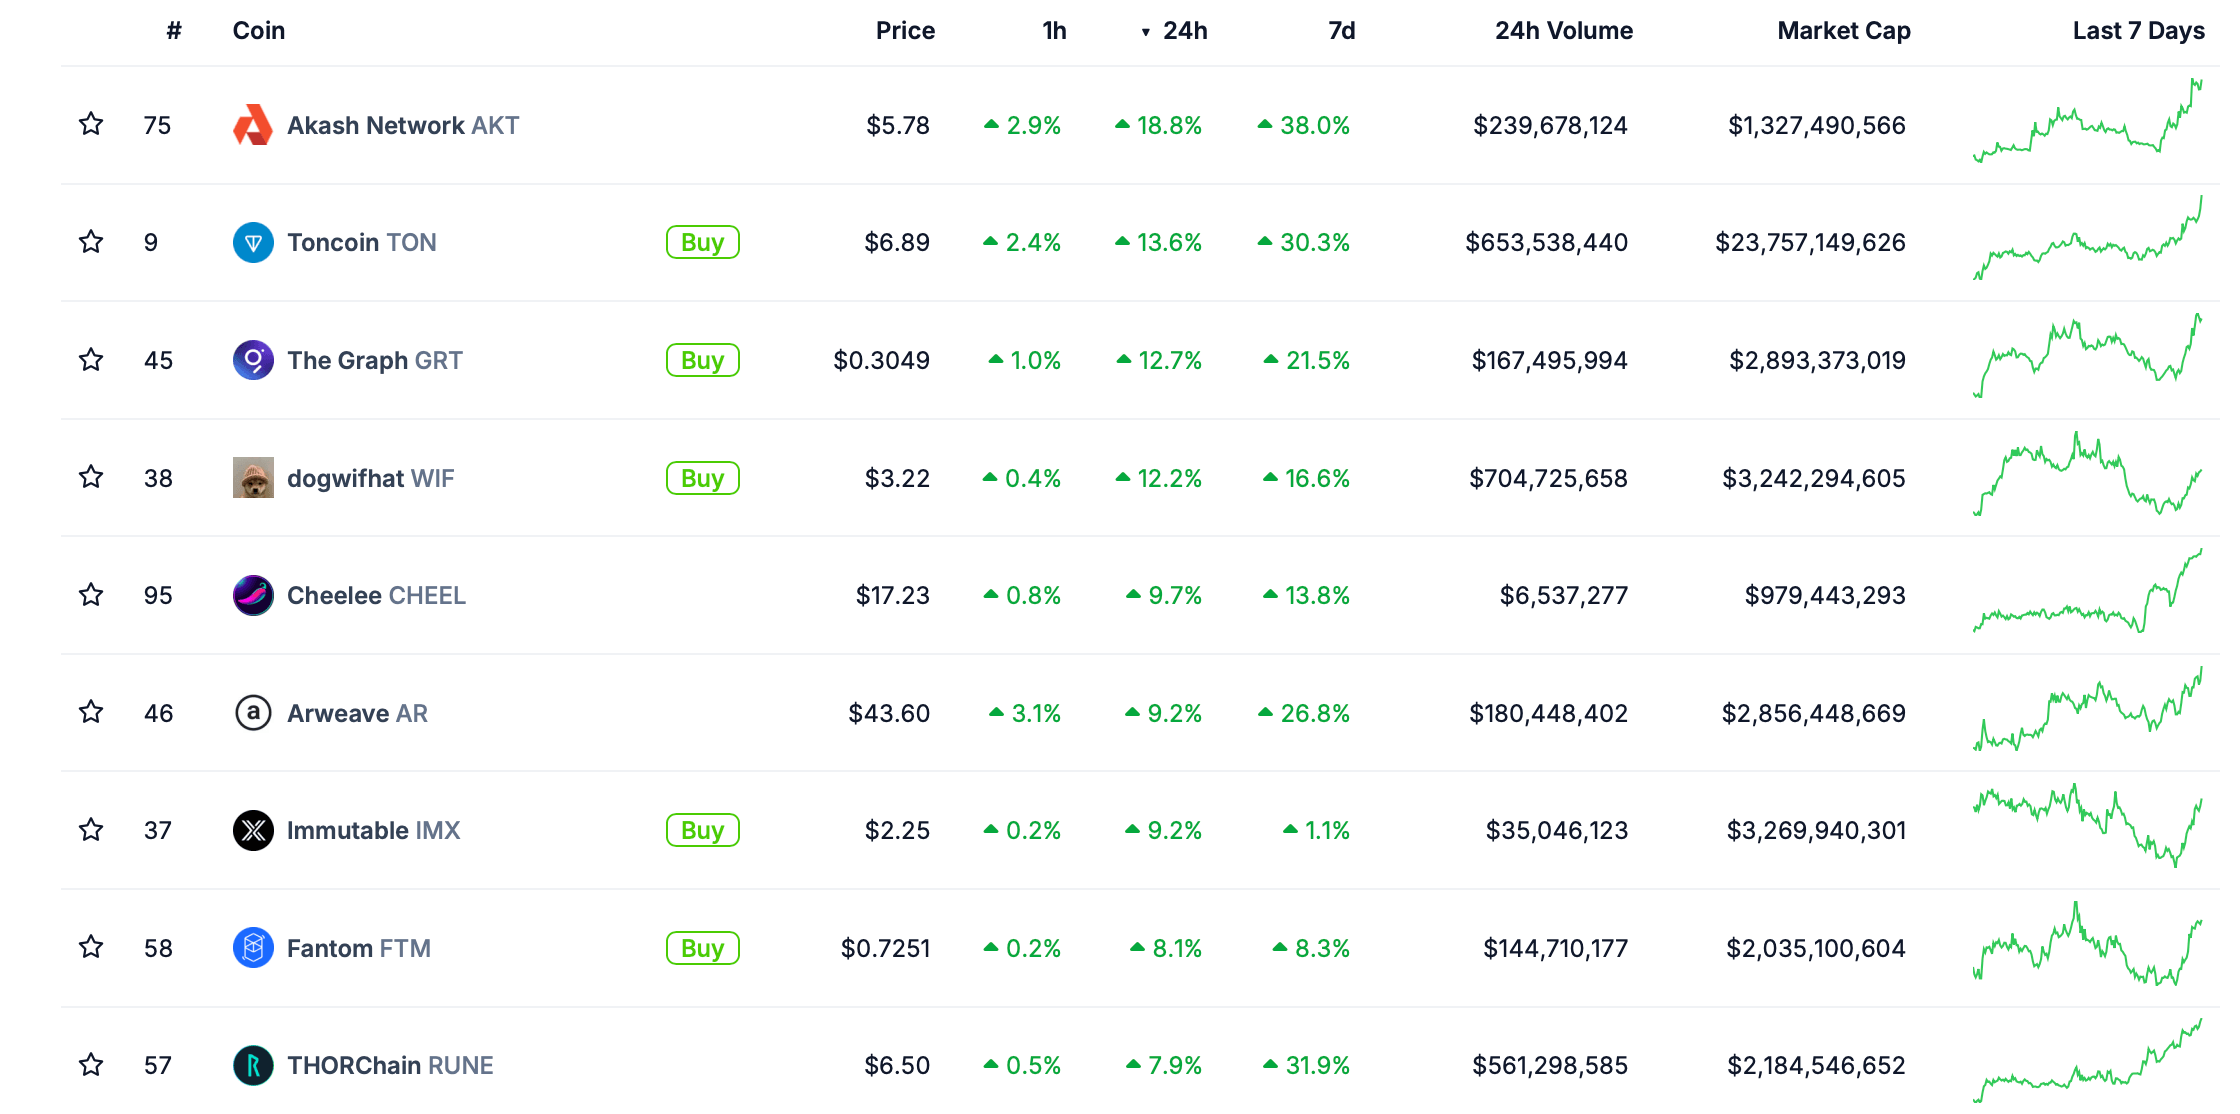Click the Akash Network coin logo
Image resolution: width=2240 pixels, height=1114 pixels.
click(x=253, y=125)
